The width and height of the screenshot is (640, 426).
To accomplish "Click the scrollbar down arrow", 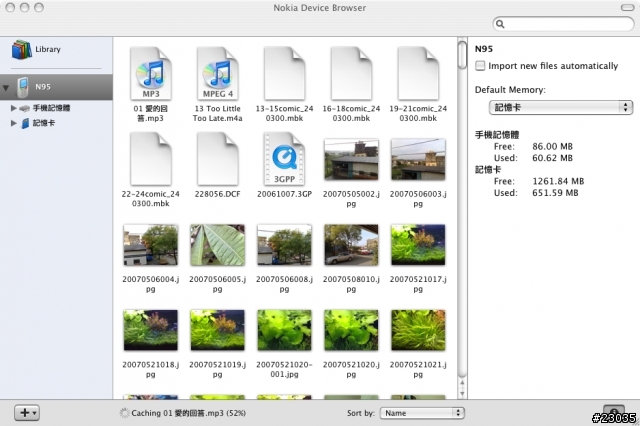I will click(x=462, y=393).
